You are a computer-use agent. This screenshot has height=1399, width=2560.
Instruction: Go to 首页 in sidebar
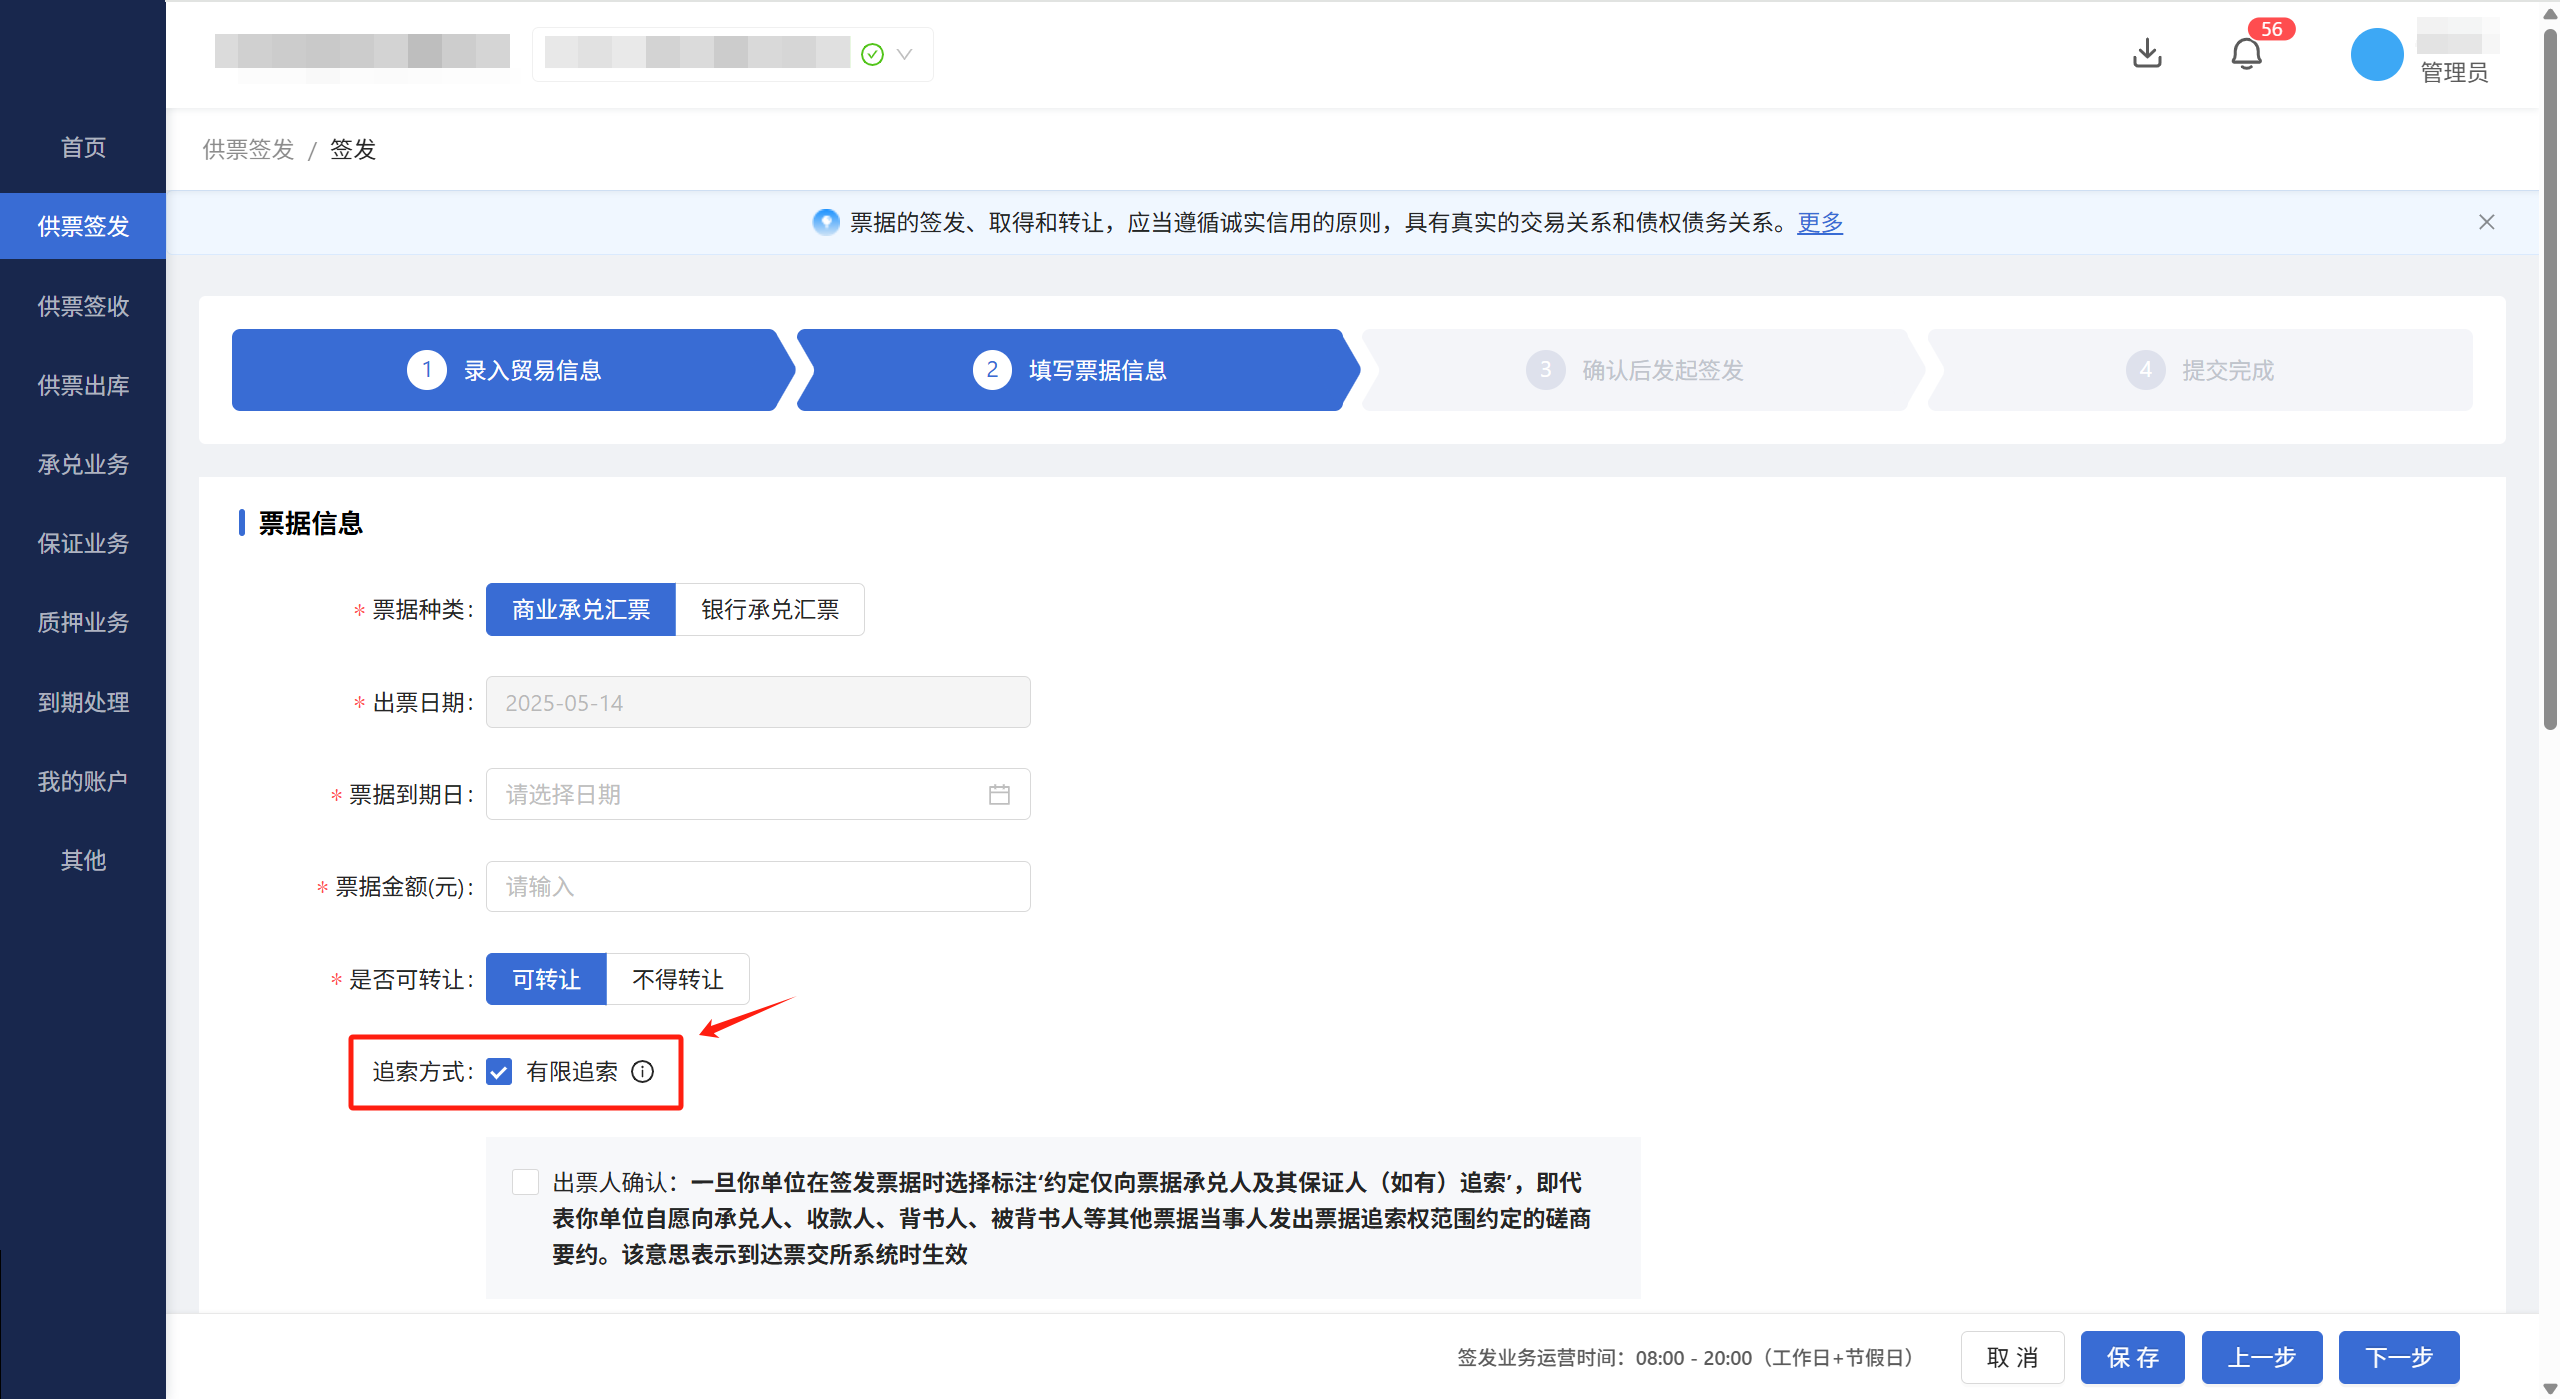(x=83, y=147)
